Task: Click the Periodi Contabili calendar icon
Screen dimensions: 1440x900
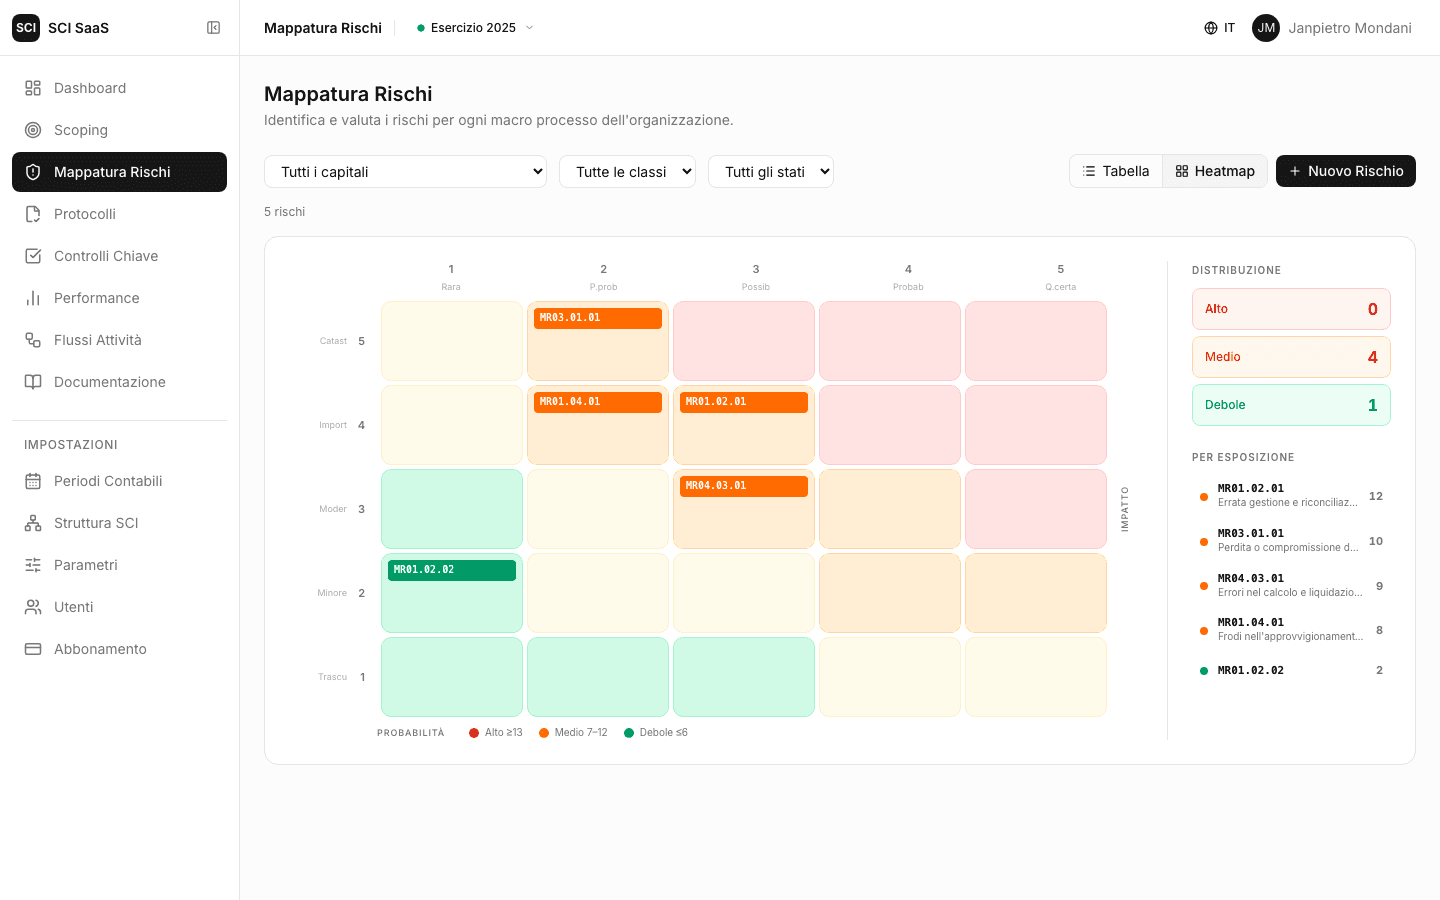Action: point(33,481)
